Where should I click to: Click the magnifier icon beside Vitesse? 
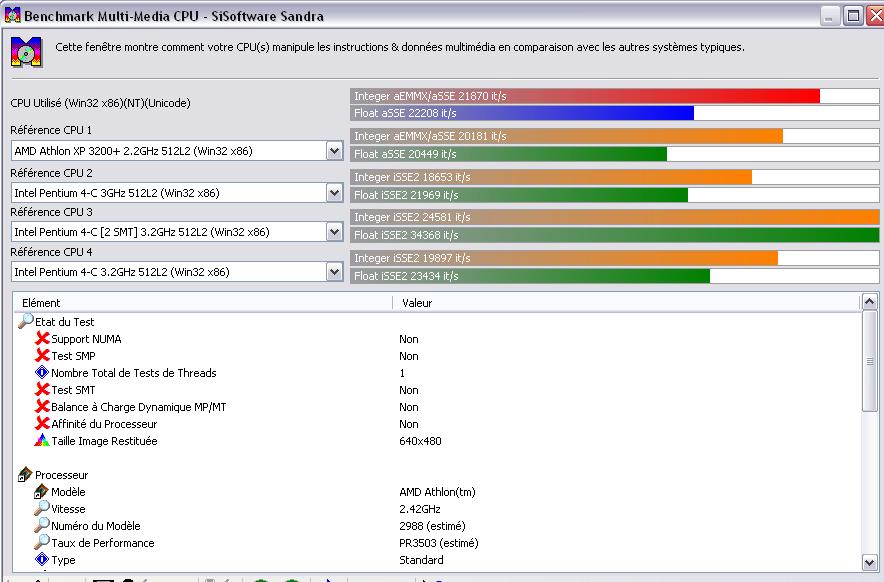42,508
